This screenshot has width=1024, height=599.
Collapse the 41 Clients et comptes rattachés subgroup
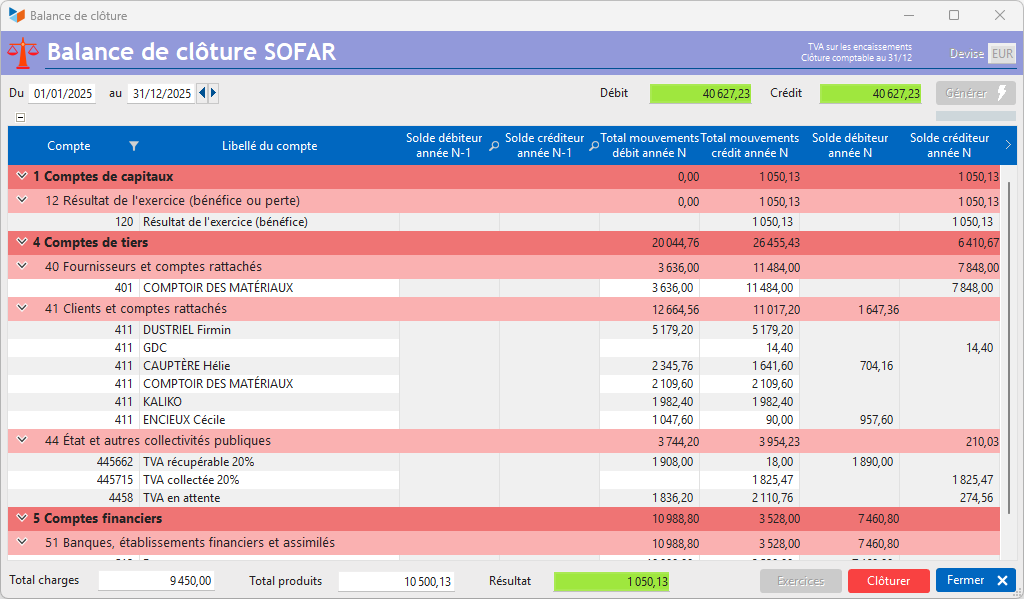[x=21, y=309]
